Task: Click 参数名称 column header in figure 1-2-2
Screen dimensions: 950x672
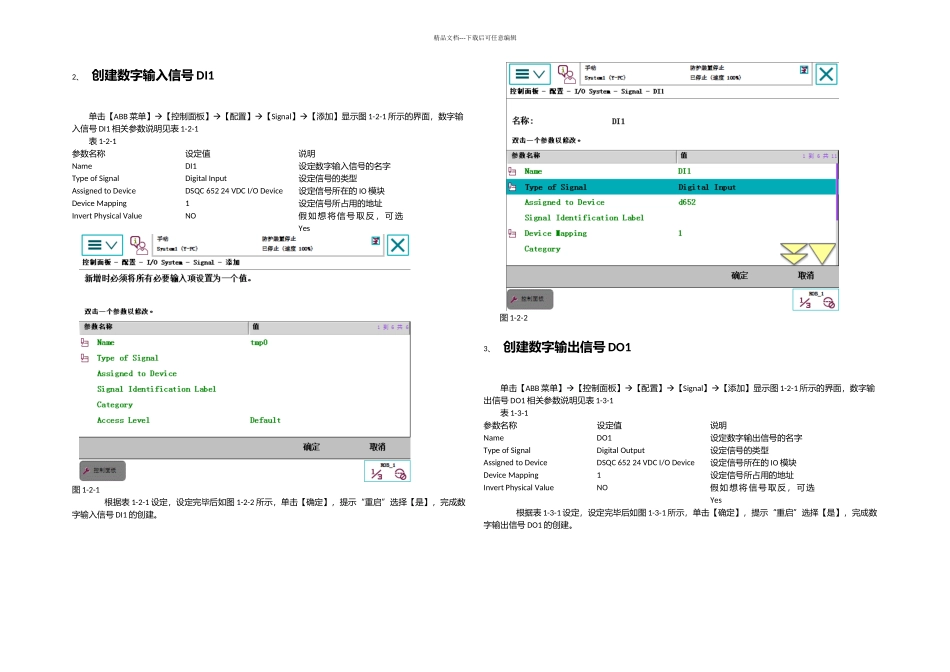Action: tap(591, 156)
